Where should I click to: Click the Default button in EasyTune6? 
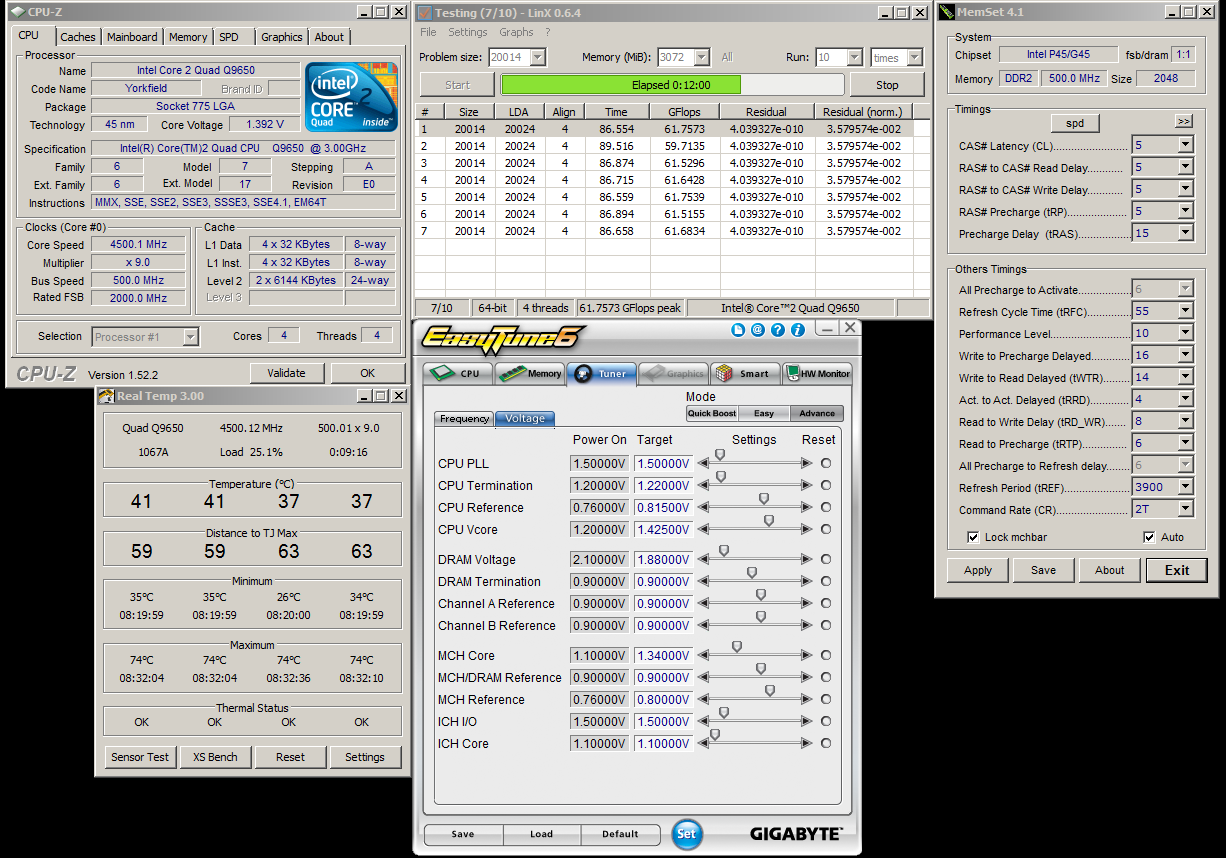620,834
